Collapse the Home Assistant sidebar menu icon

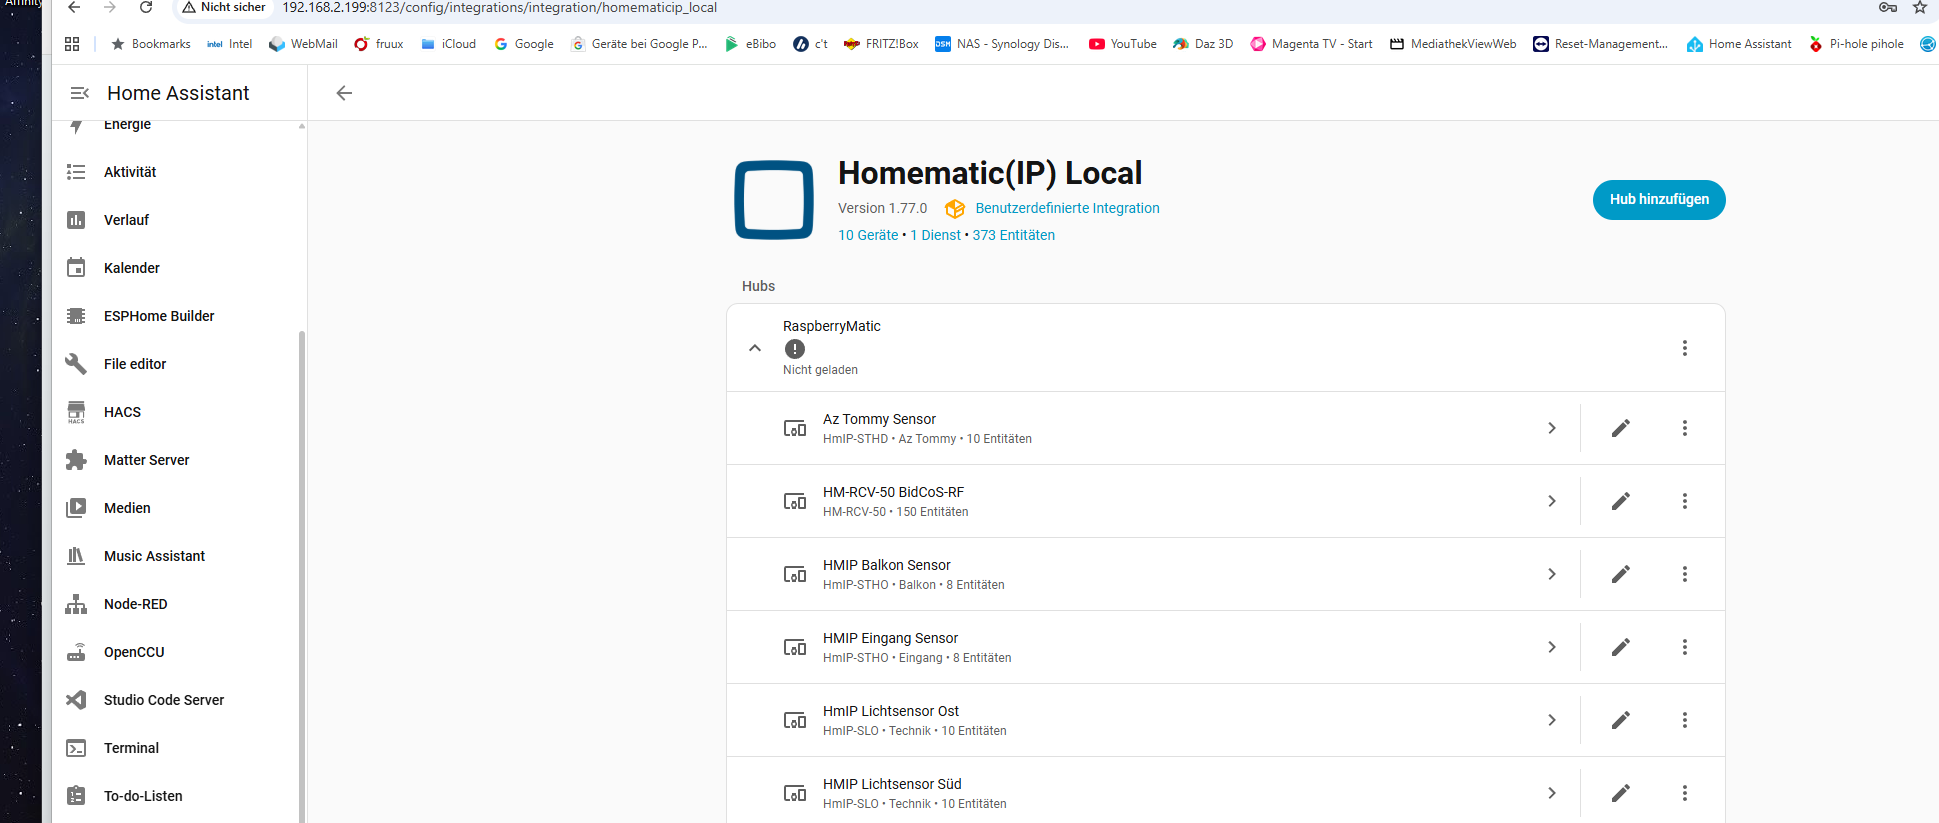pos(80,93)
